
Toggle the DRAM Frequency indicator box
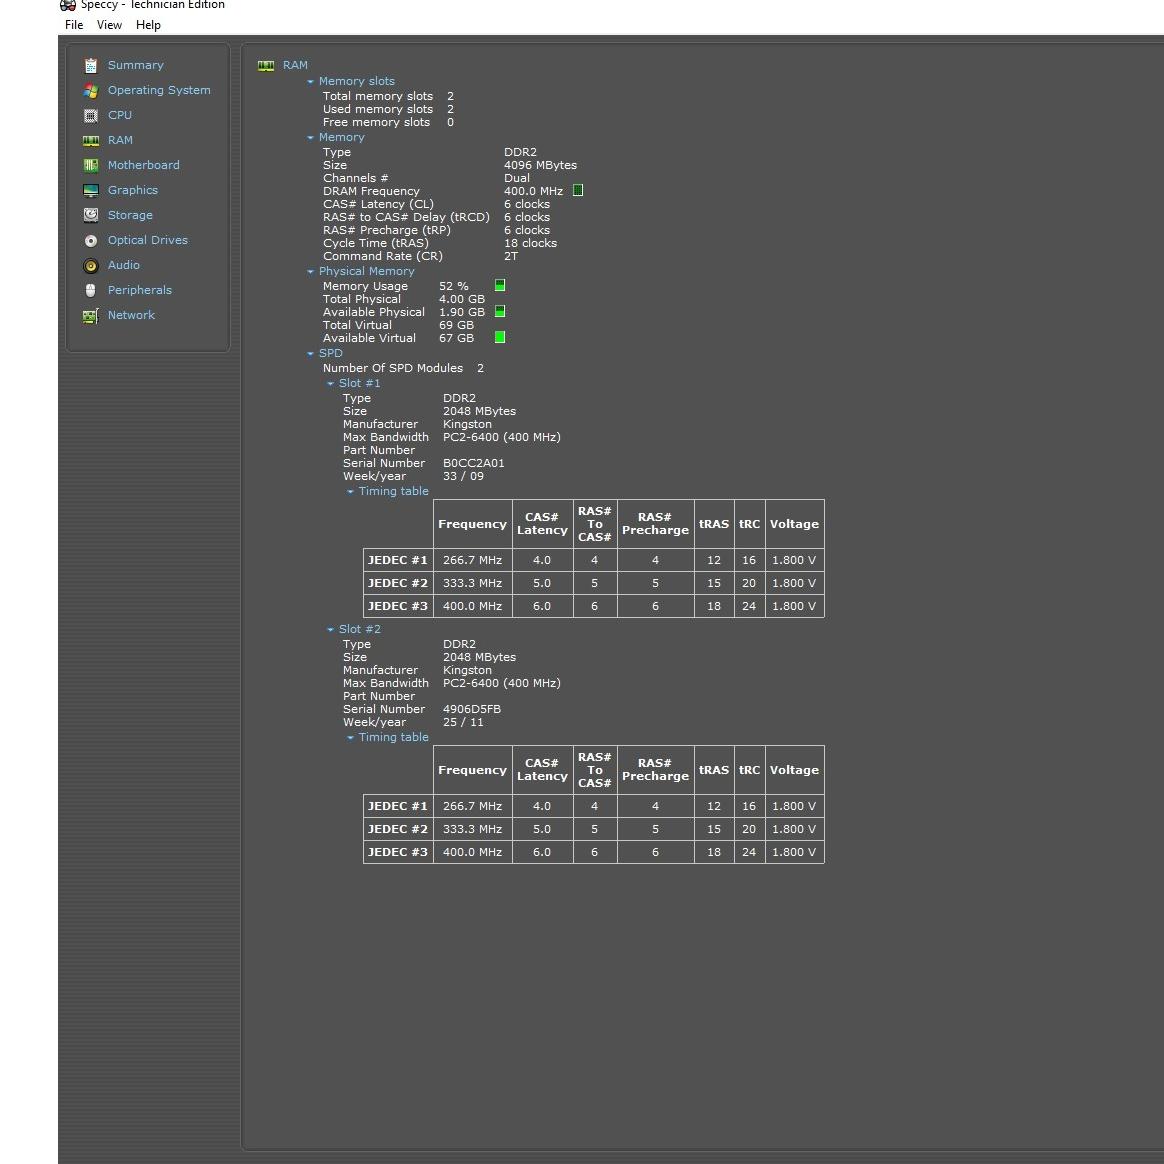click(x=578, y=190)
